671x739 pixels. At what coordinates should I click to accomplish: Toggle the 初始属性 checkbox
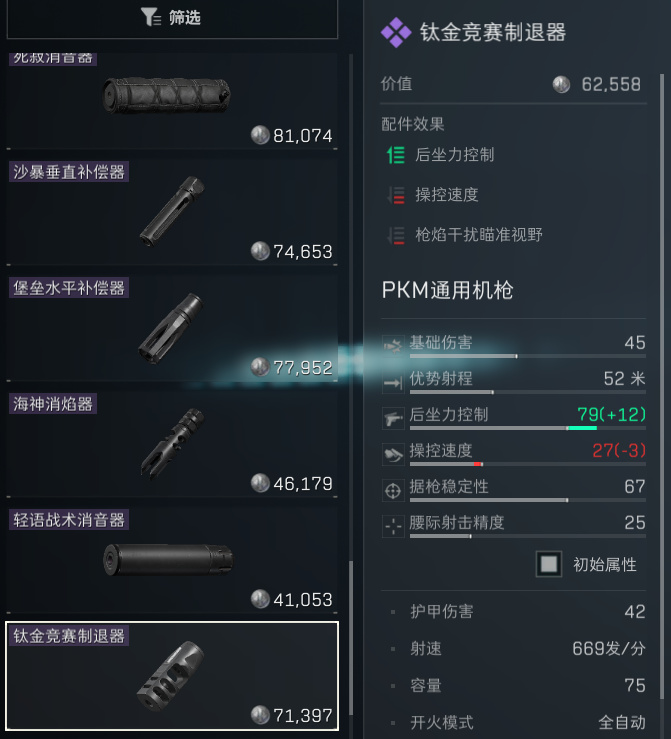[x=549, y=564]
